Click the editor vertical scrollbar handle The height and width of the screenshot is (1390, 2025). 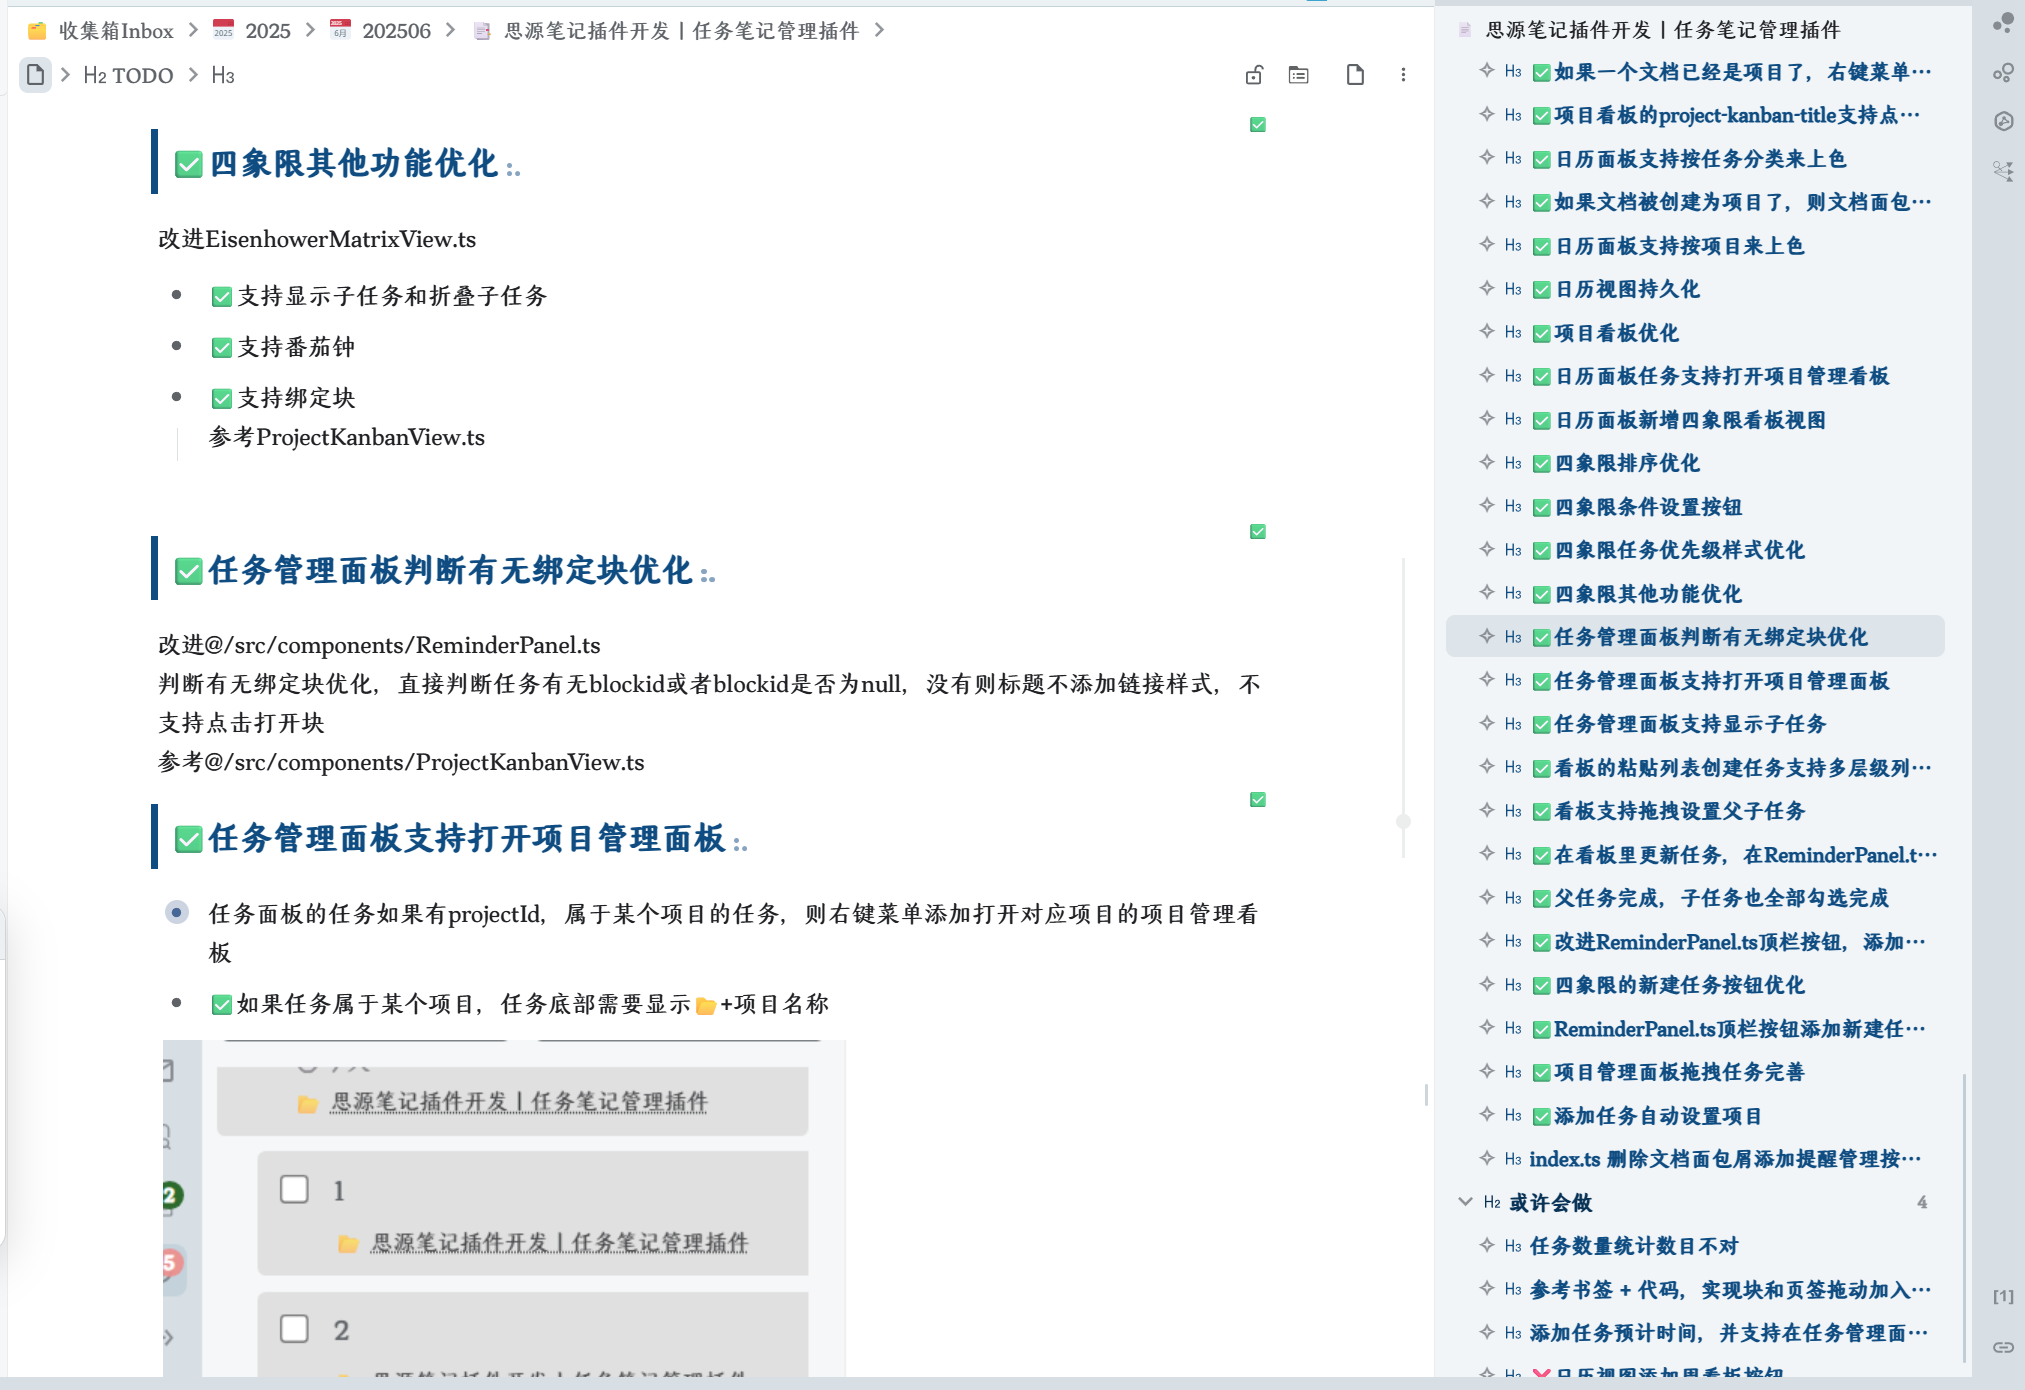point(1403,821)
